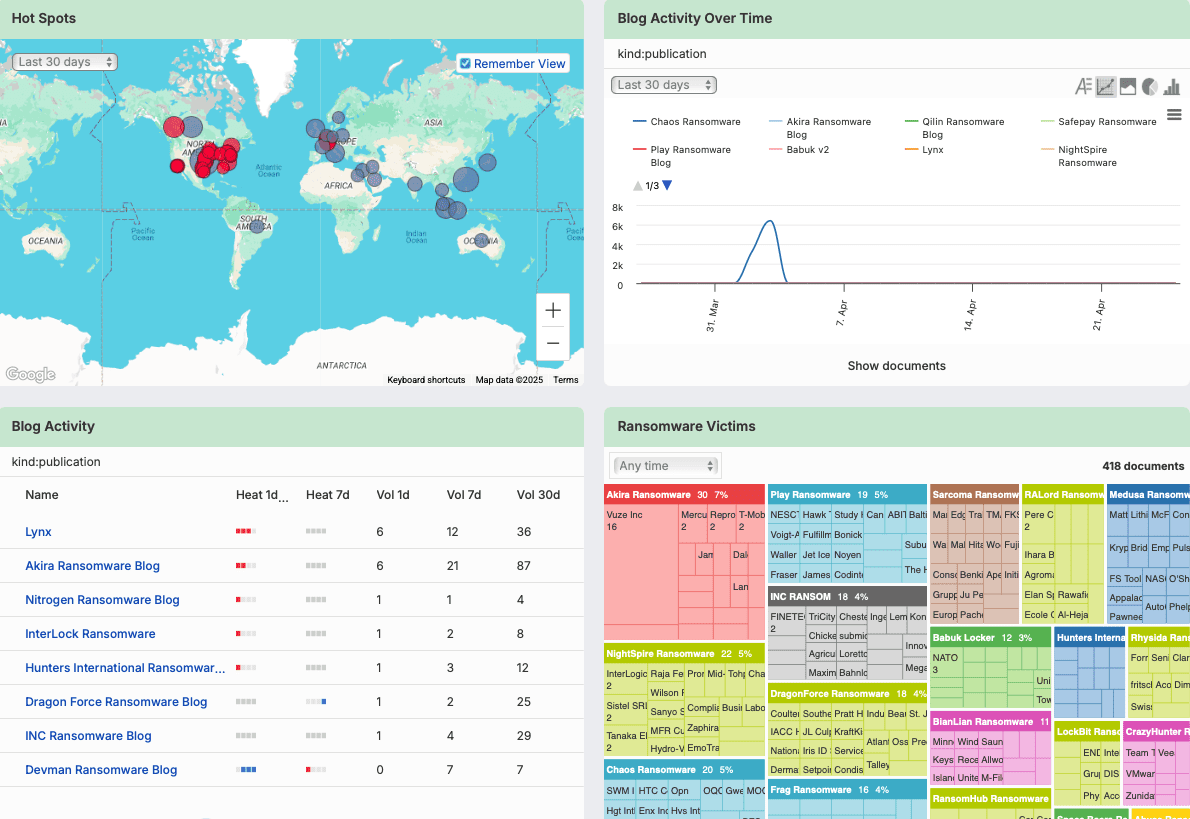Select NightSpire Ransomware treemap header

point(684,653)
